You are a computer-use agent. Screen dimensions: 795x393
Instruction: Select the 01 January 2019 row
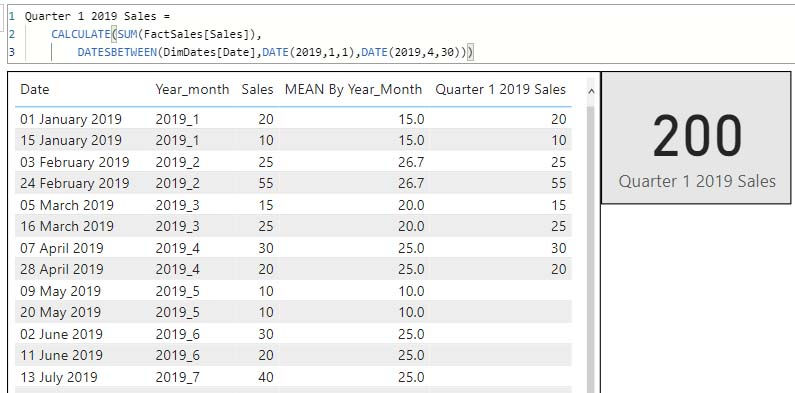coord(294,119)
